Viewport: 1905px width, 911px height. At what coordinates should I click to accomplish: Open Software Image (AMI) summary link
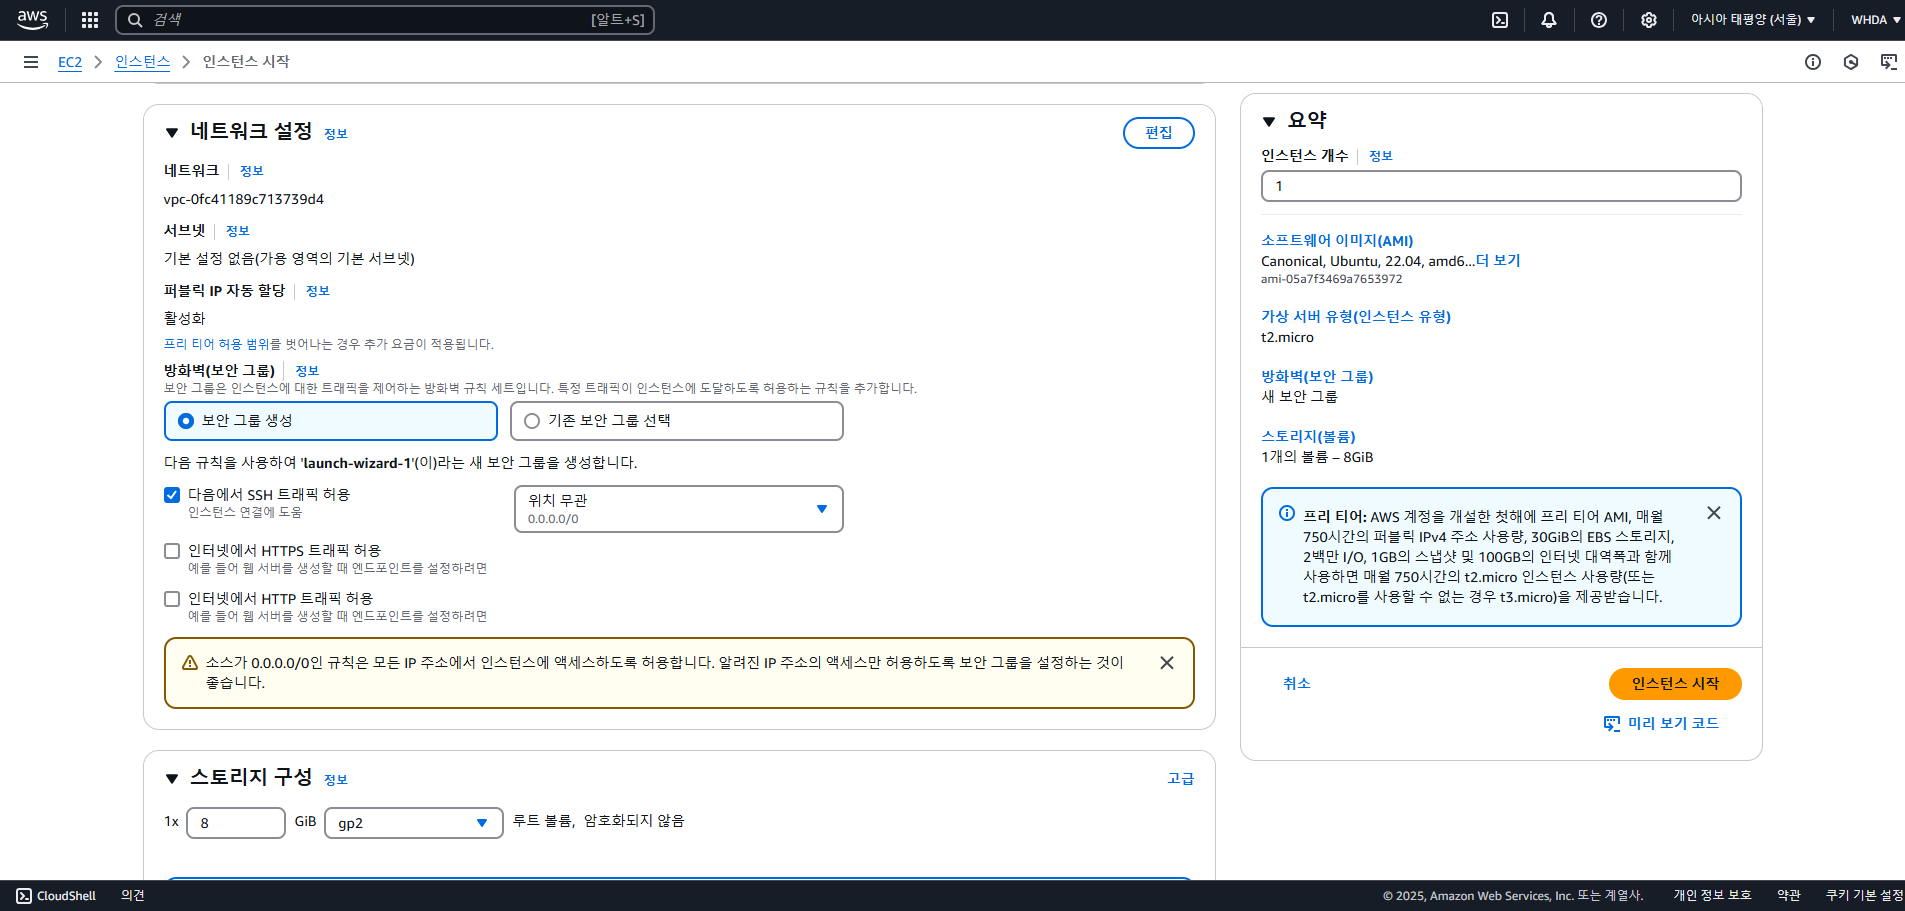[1337, 241]
